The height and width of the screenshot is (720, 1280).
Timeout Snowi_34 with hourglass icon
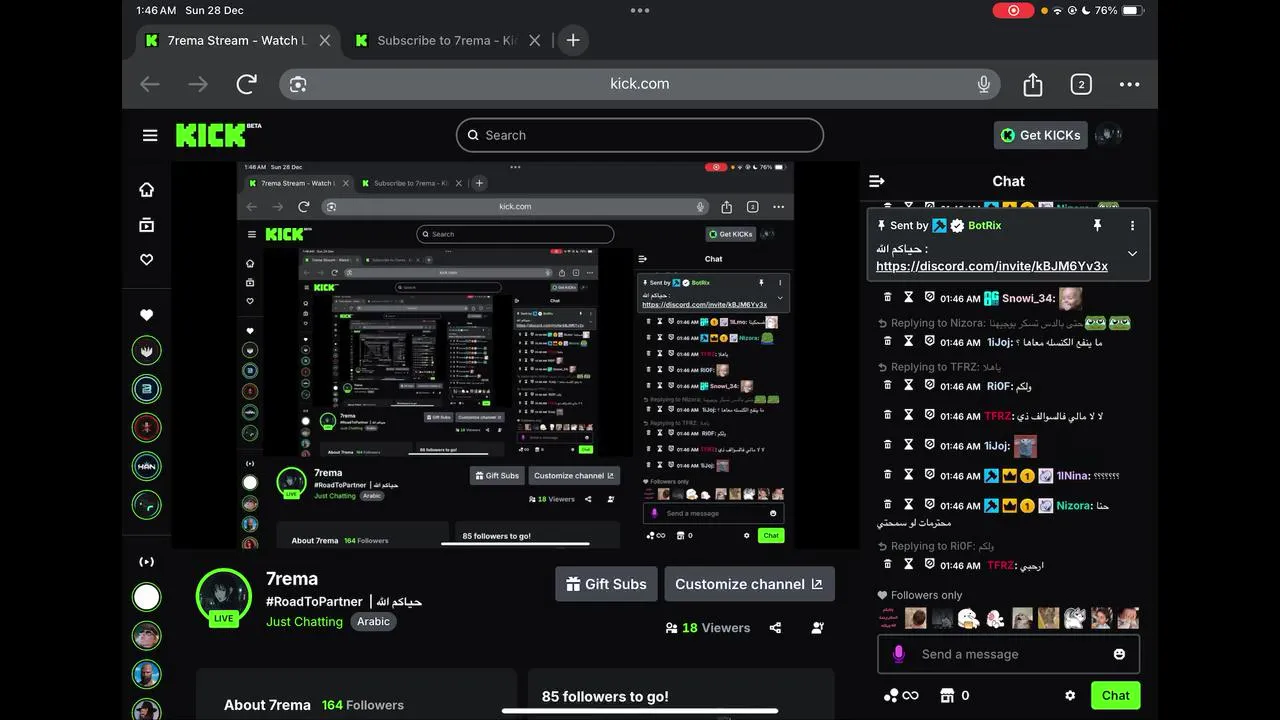tap(909, 298)
